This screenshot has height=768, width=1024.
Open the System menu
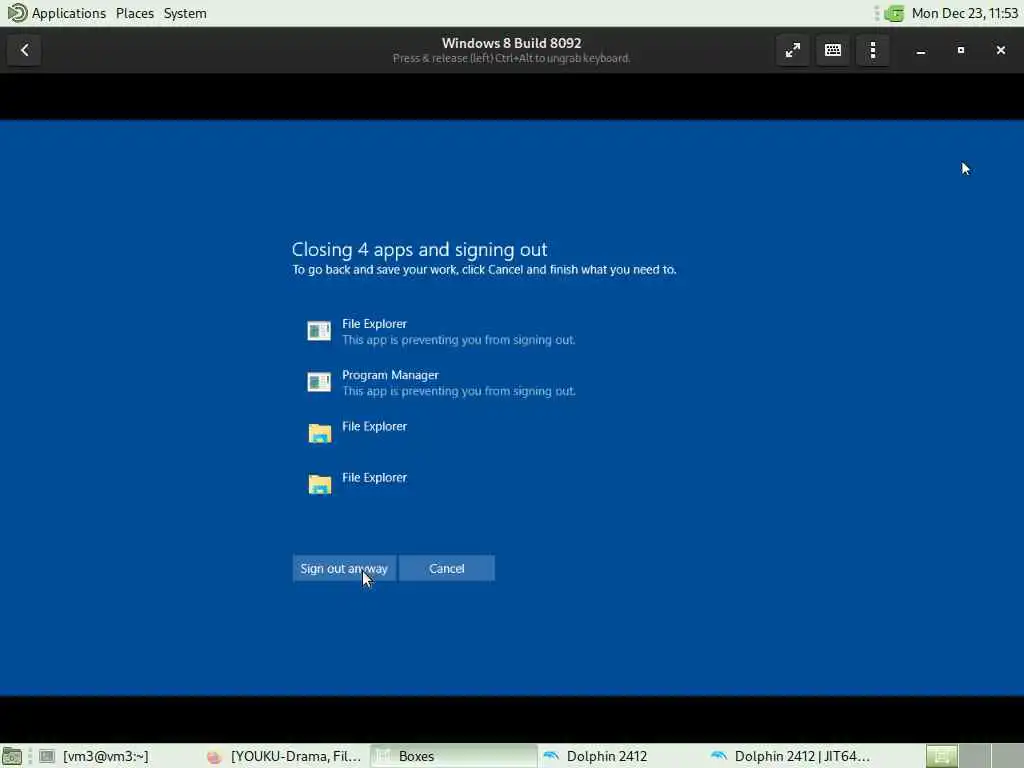click(x=185, y=13)
